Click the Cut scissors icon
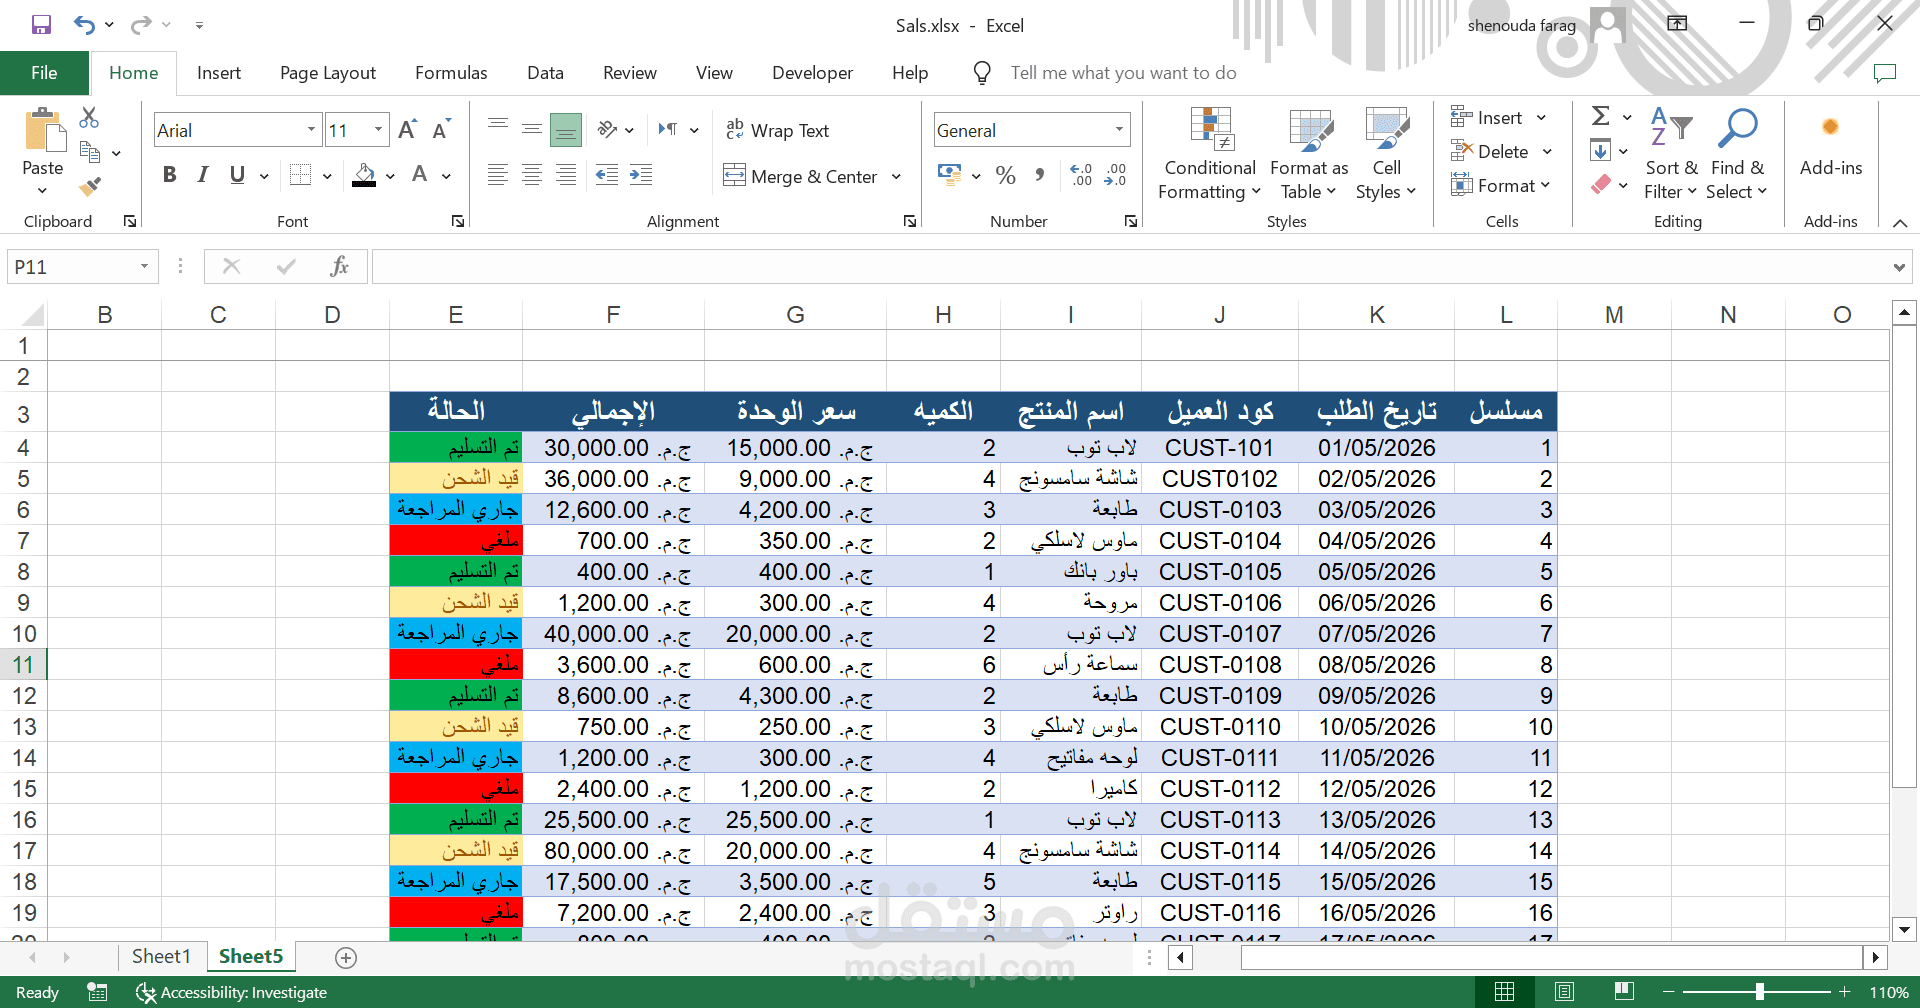The height and width of the screenshot is (1008, 1920). pos(89,118)
